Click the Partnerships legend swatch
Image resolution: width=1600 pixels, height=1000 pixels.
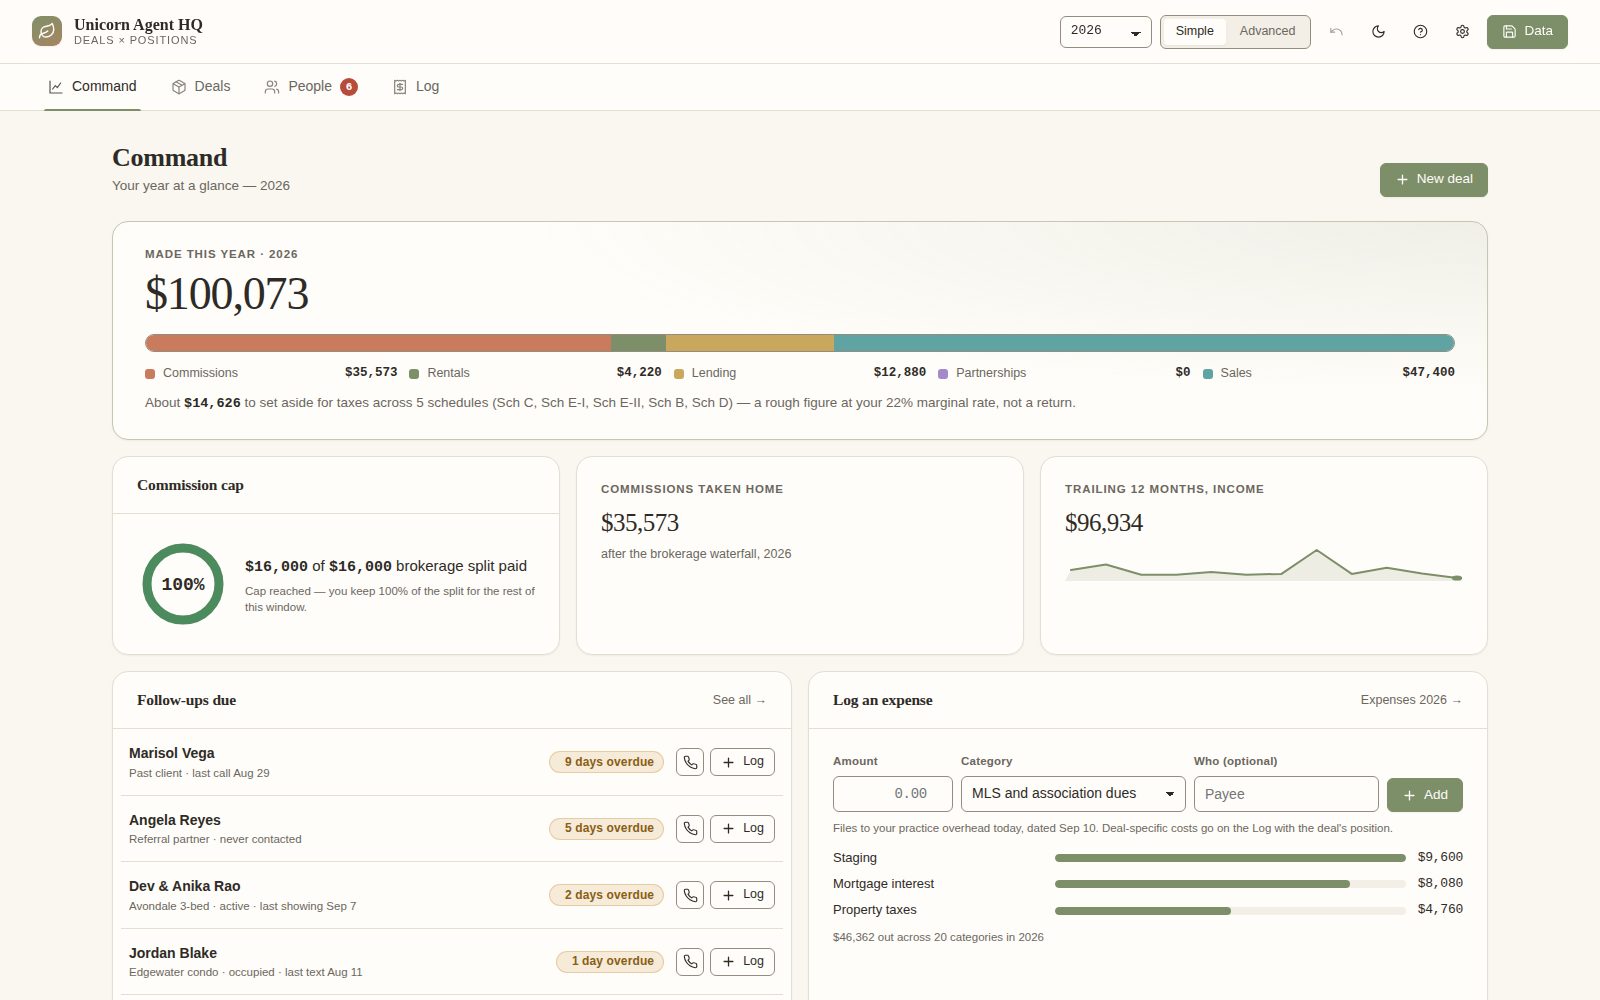click(x=943, y=374)
